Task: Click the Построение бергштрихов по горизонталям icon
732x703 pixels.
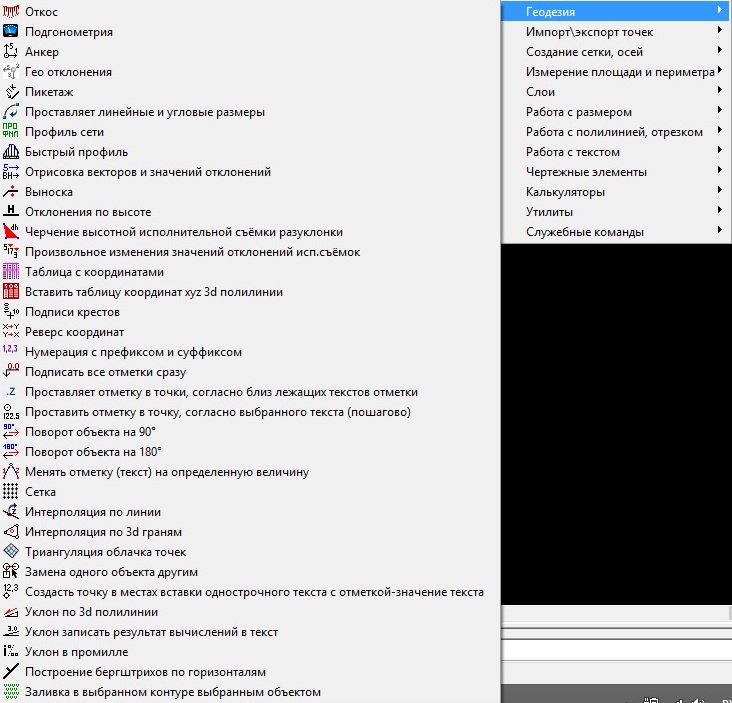Action: [11, 672]
